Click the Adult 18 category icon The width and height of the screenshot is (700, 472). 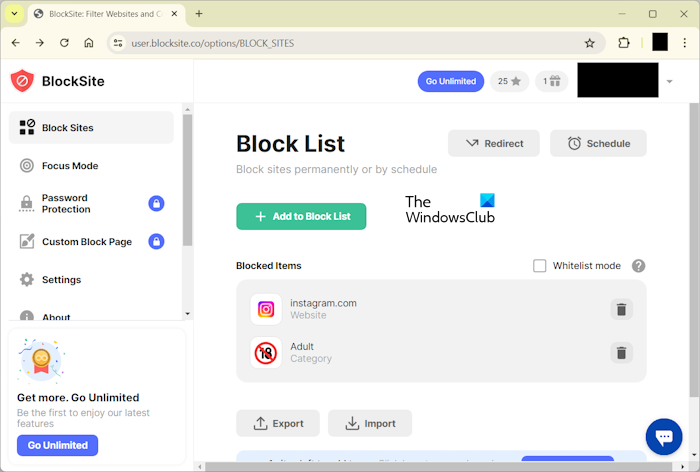coord(266,353)
